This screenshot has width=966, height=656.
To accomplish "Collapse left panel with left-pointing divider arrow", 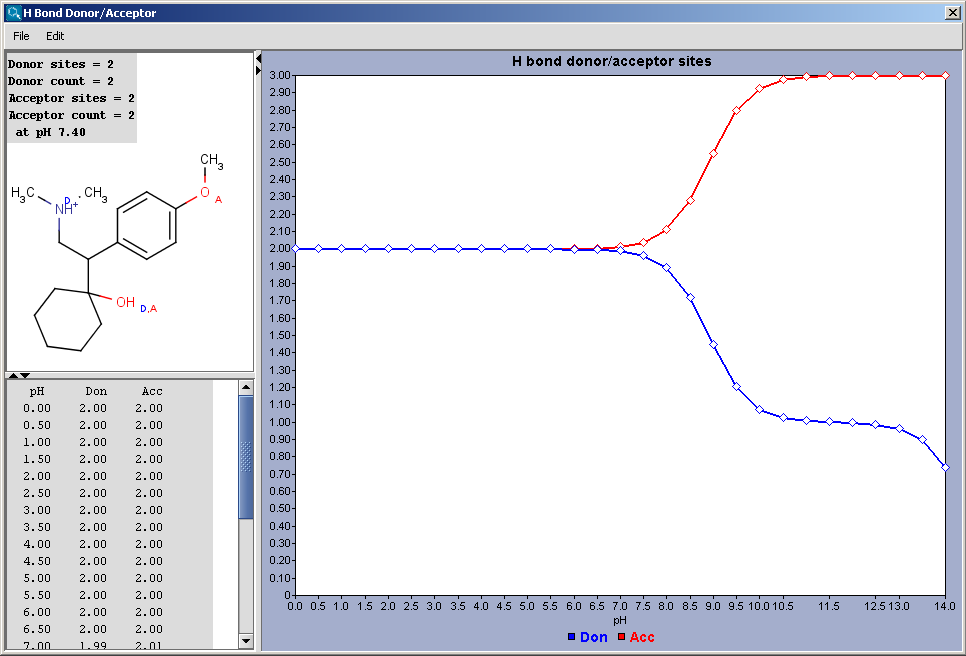I will pos(258,57).
